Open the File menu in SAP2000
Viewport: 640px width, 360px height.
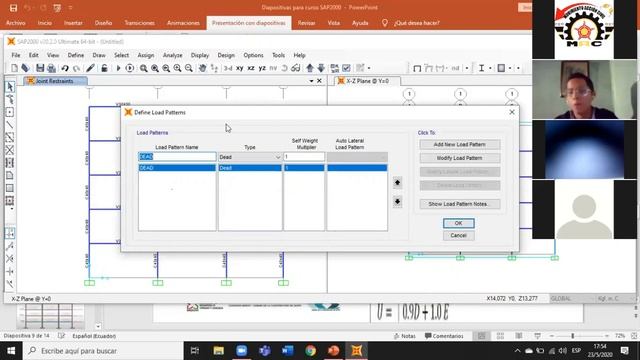click(16, 55)
